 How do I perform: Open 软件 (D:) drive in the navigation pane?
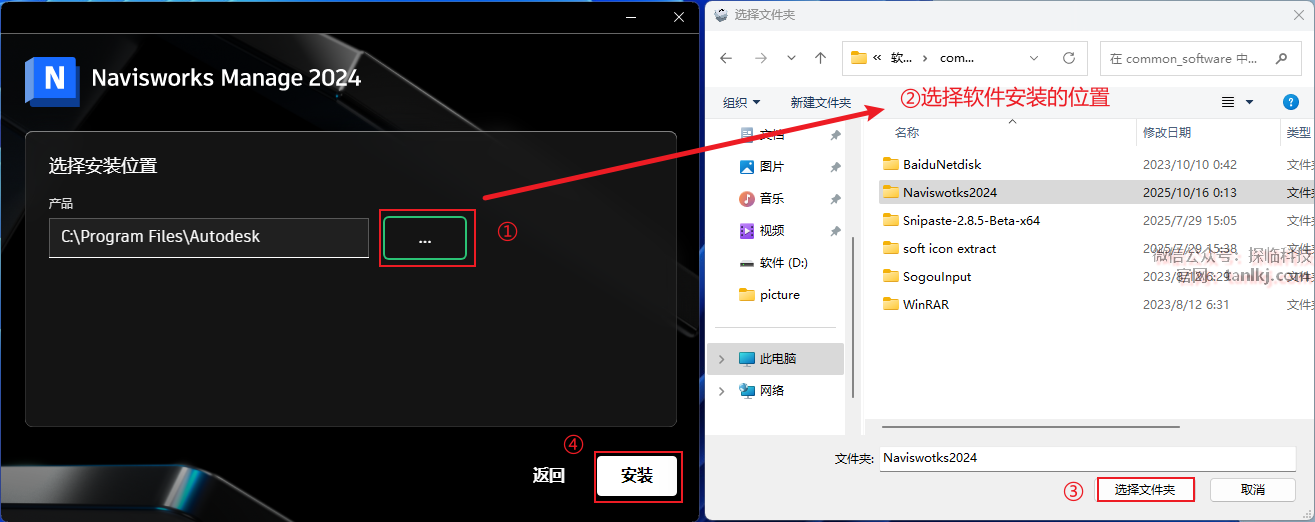[783, 262]
